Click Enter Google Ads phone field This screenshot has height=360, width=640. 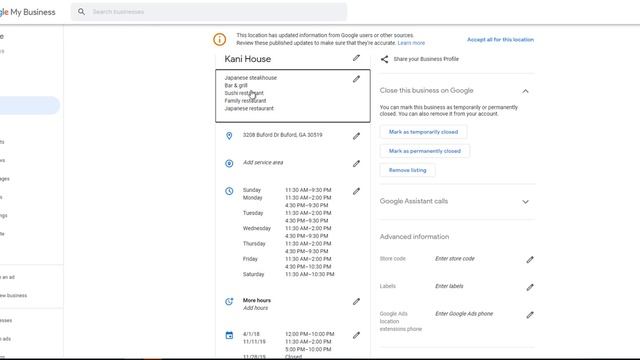click(x=464, y=314)
